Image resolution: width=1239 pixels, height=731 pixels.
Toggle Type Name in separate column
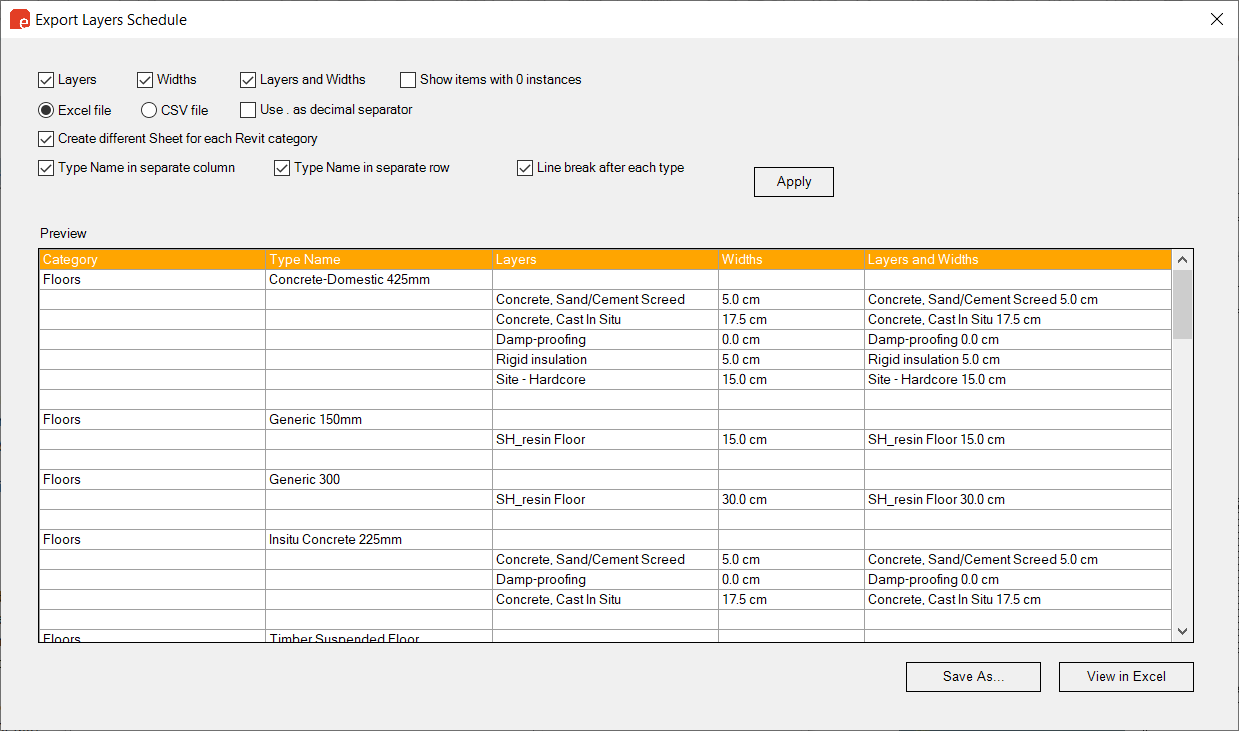coord(46,168)
